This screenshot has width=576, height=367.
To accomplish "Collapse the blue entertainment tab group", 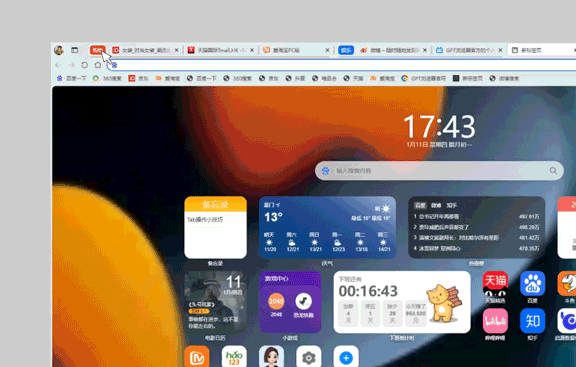I will [x=346, y=50].
